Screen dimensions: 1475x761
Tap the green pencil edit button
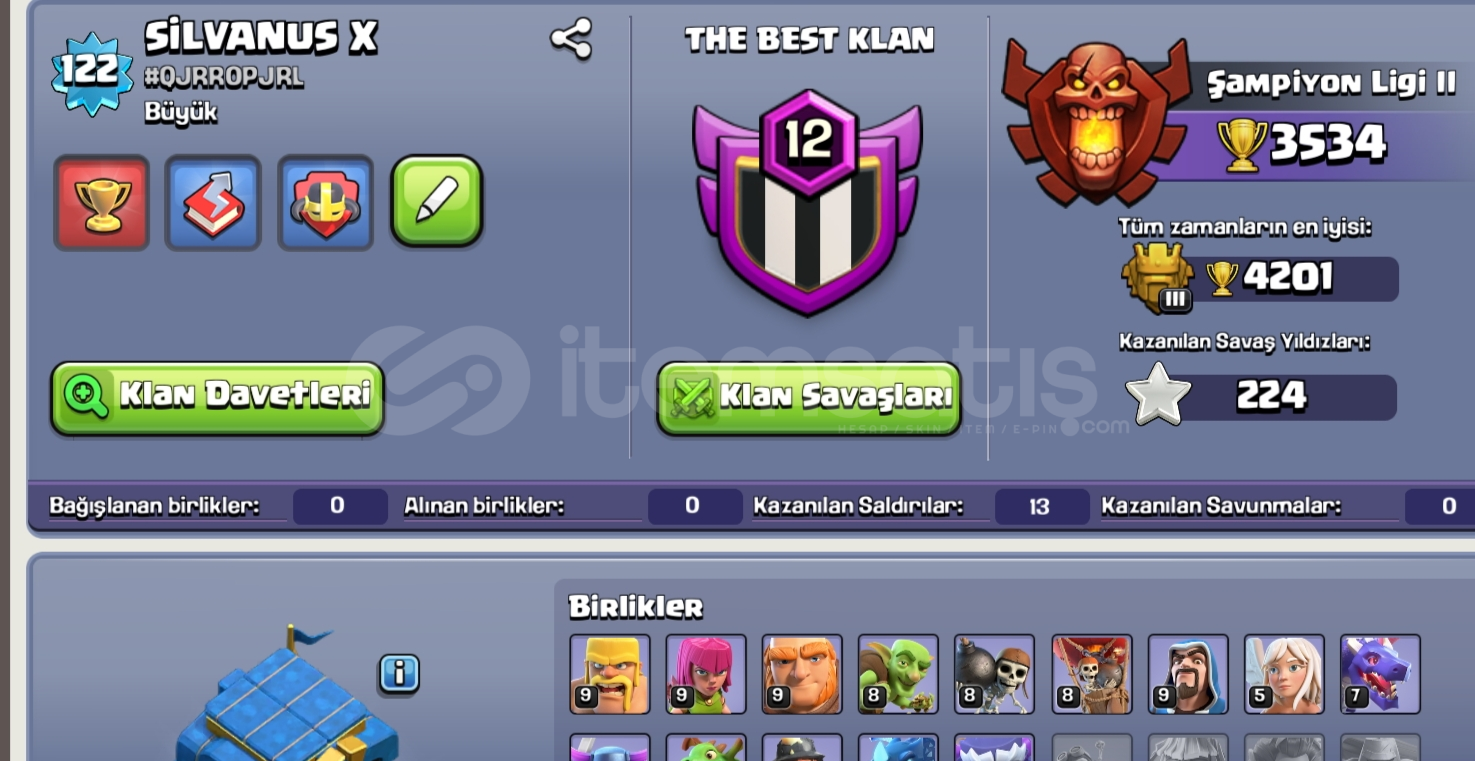[x=437, y=200]
